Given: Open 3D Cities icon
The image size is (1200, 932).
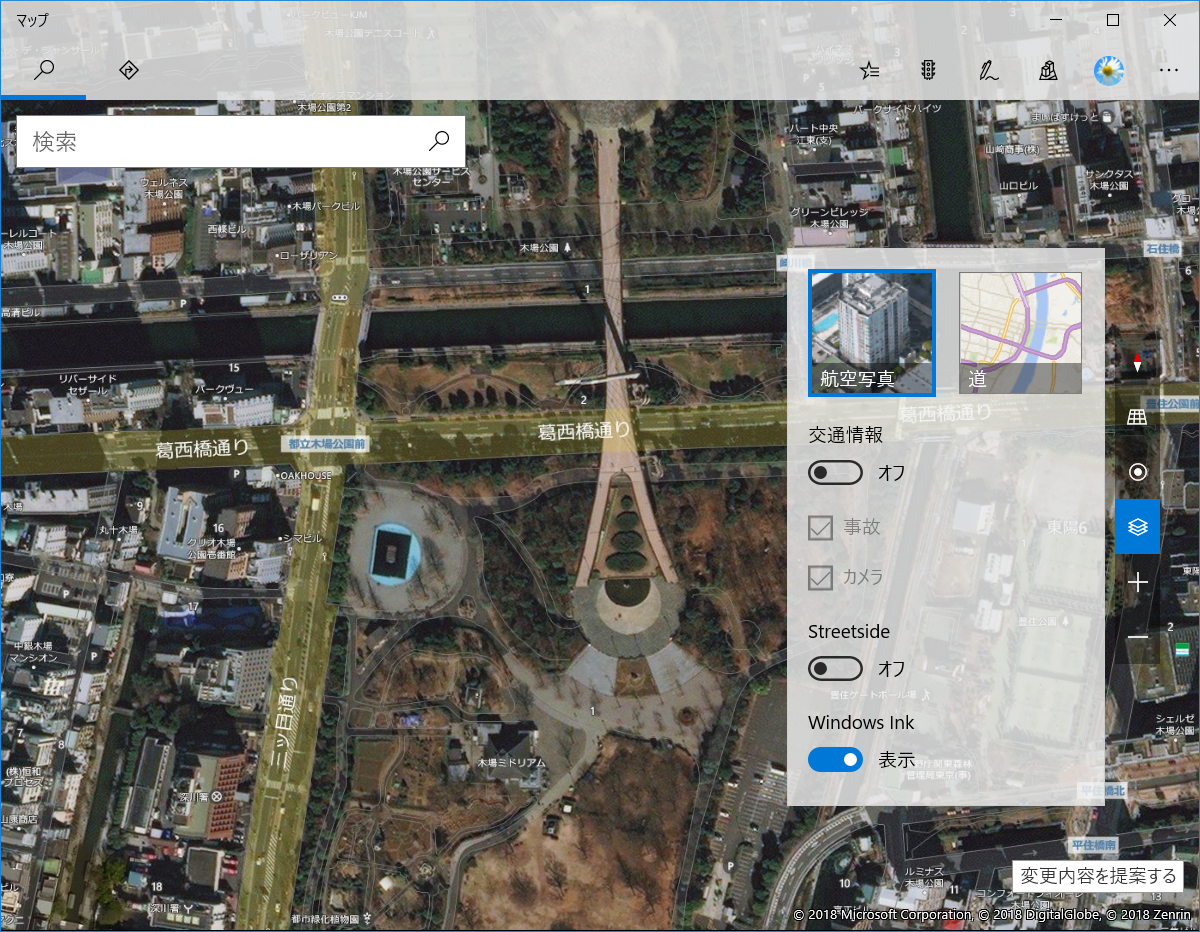Looking at the screenshot, I should coord(1048,70).
